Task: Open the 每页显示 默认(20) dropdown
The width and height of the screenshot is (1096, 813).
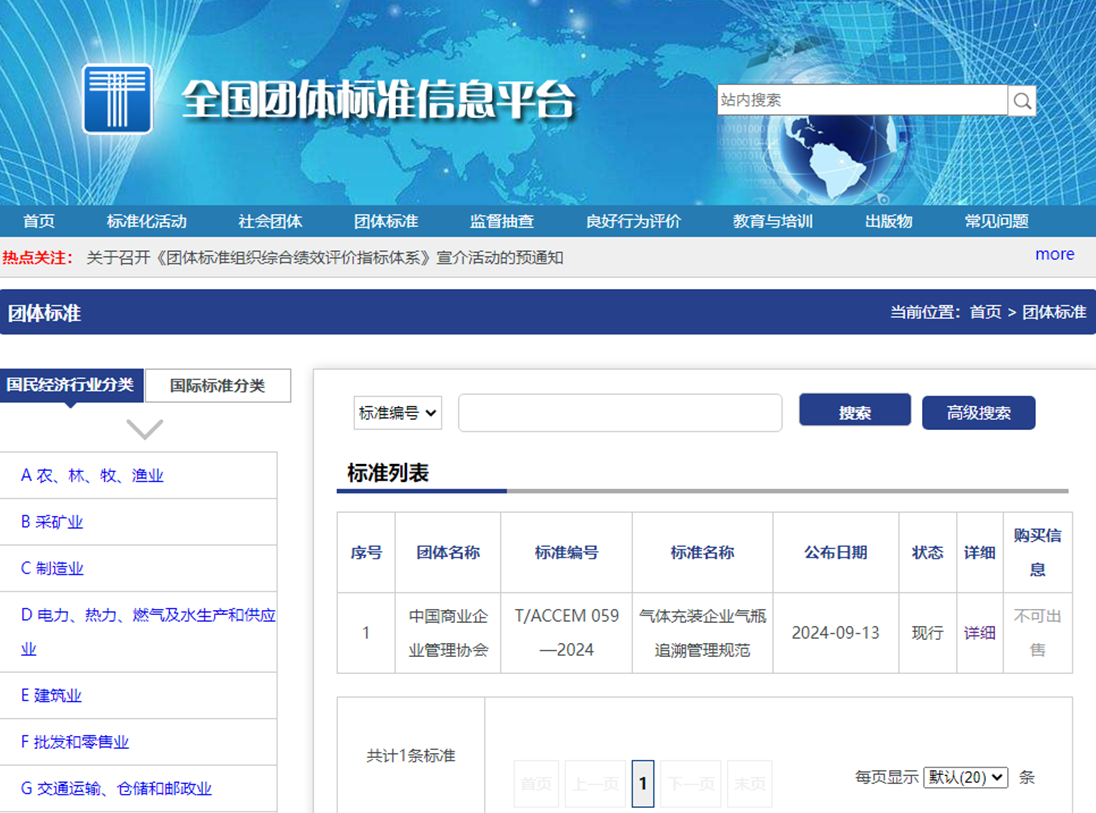Action: 965,777
